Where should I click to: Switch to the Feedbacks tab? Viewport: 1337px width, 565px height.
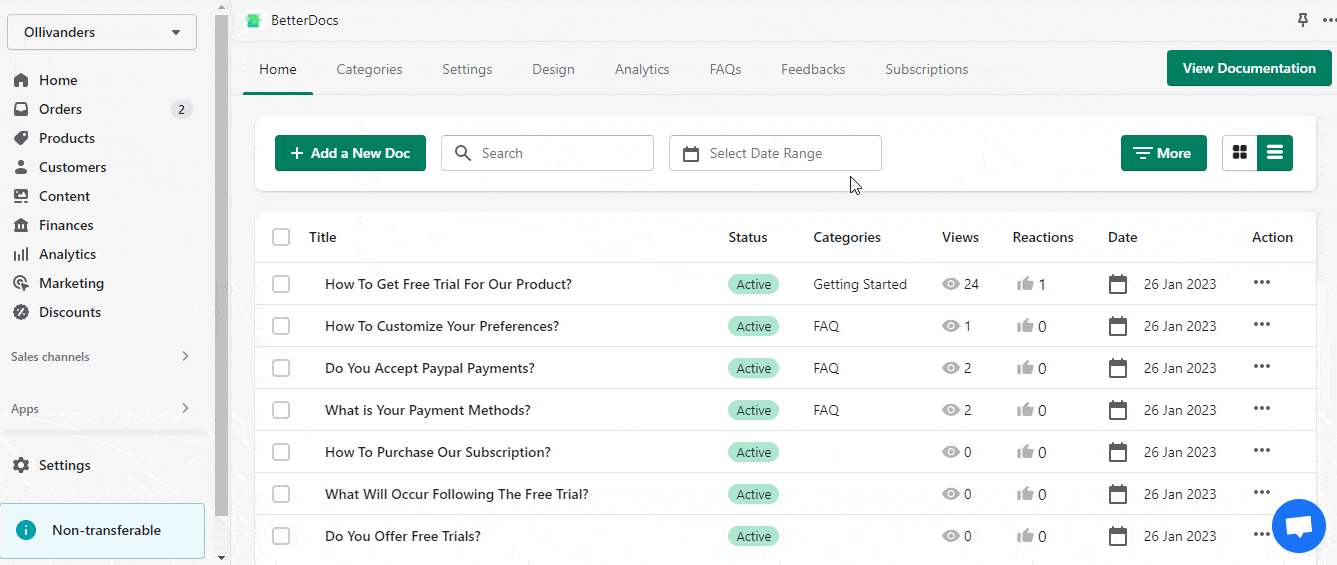click(x=813, y=69)
